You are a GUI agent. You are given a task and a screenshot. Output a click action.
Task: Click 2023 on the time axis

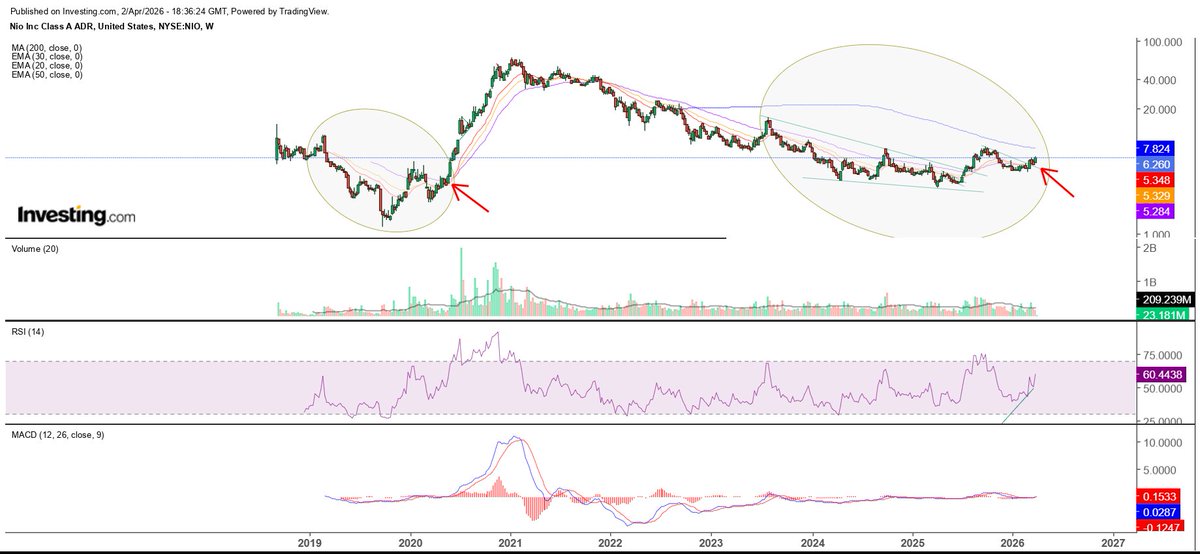[711, 542]
